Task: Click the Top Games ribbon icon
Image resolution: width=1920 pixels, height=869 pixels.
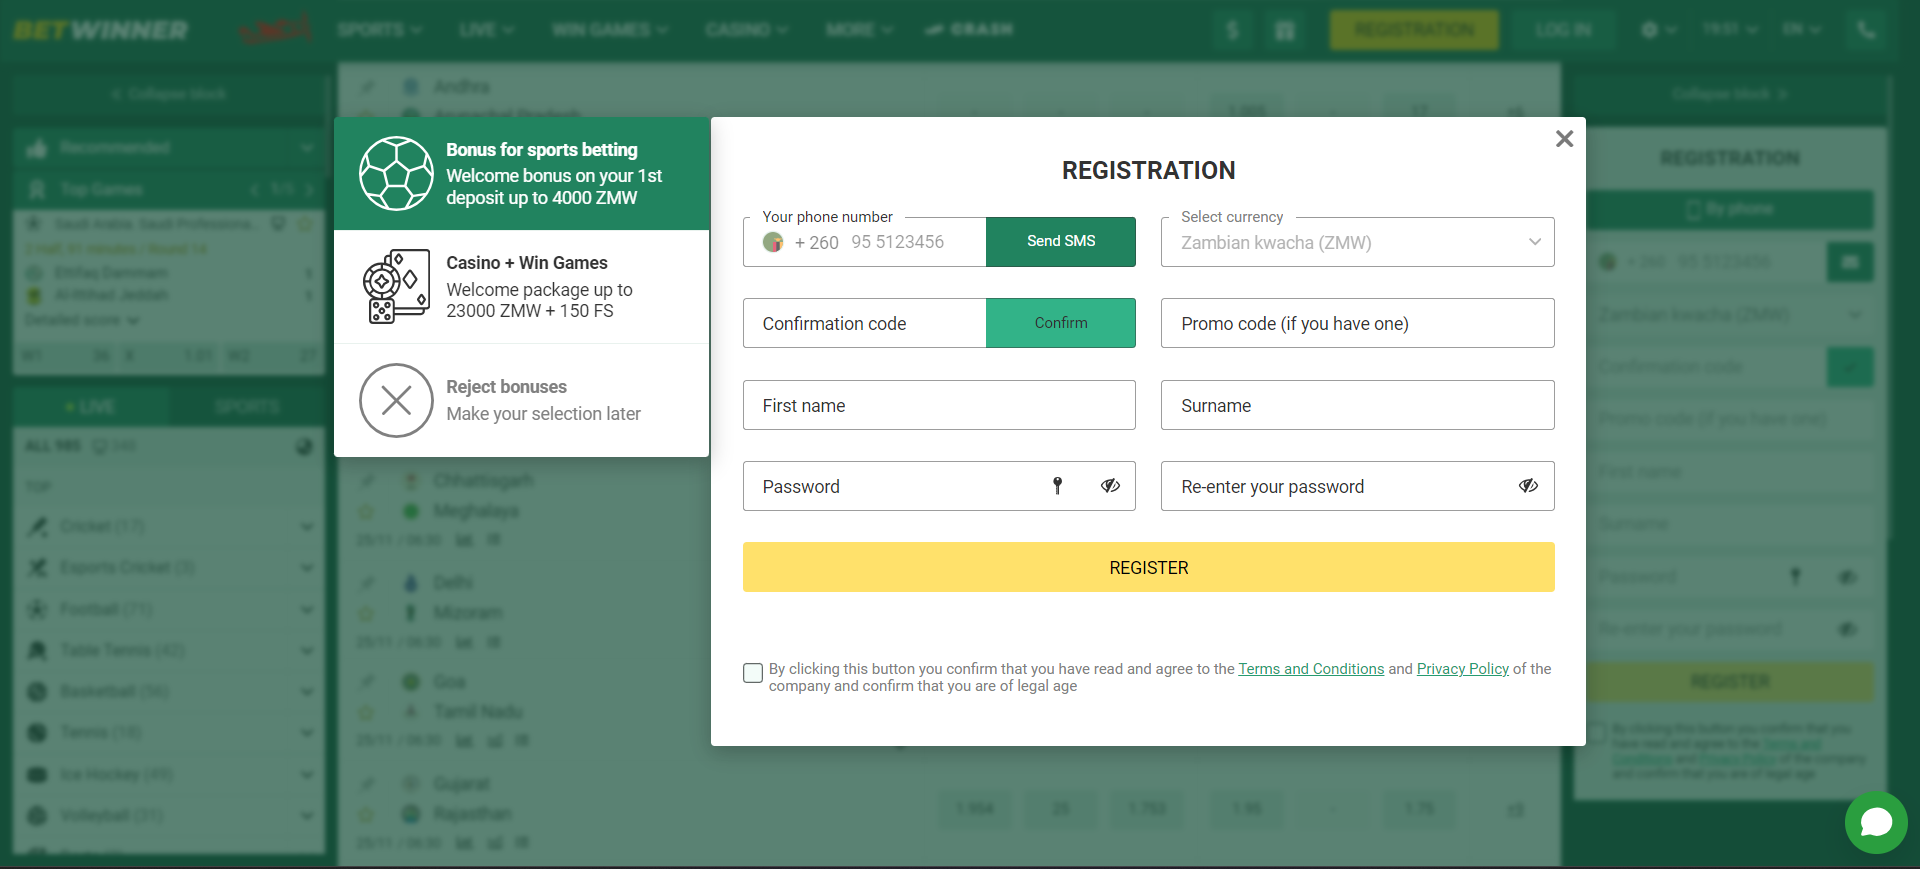Action: coord(37,189)
